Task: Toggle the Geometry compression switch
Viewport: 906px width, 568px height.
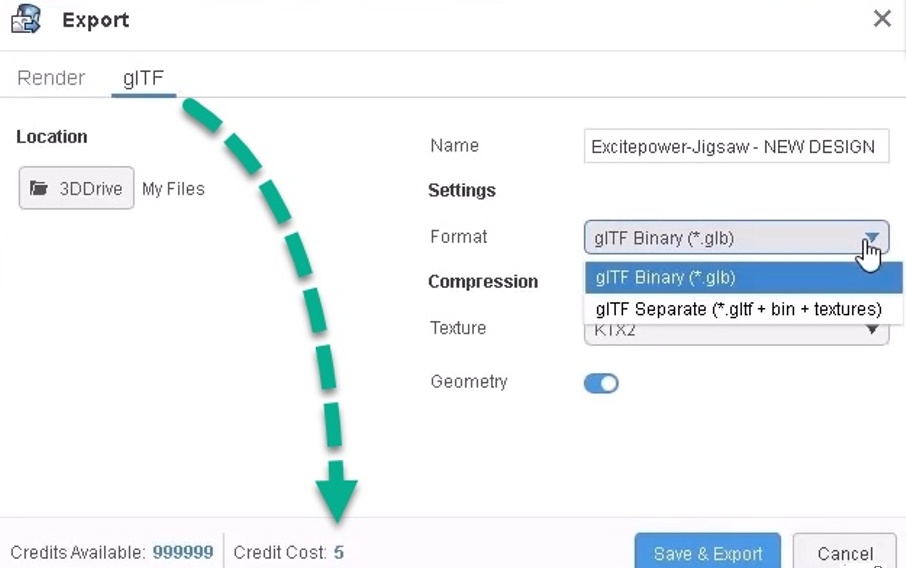Action: click(x=601, y=383)
